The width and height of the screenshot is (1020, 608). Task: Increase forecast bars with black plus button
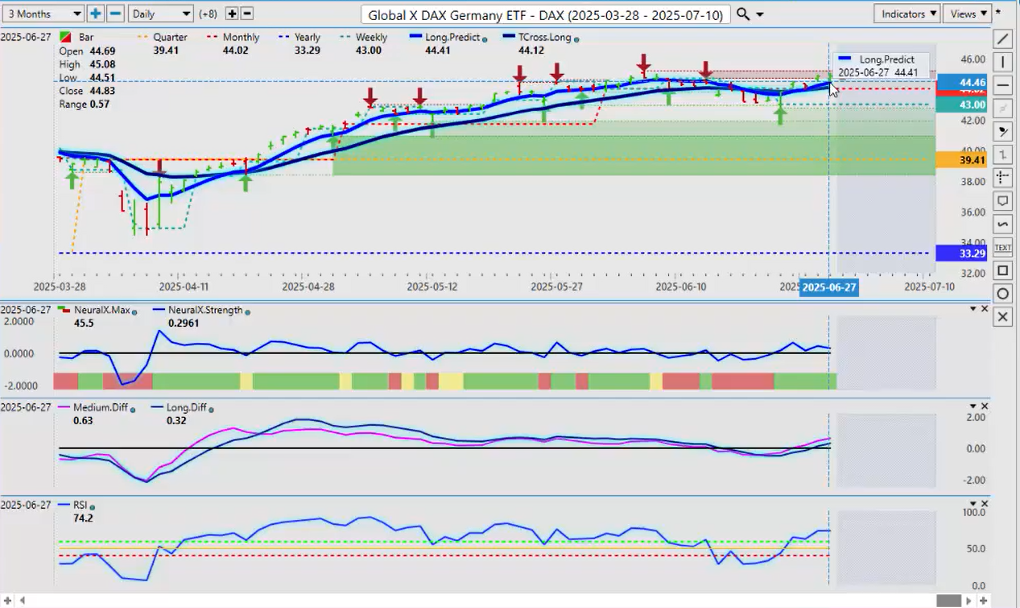point(232,14)
